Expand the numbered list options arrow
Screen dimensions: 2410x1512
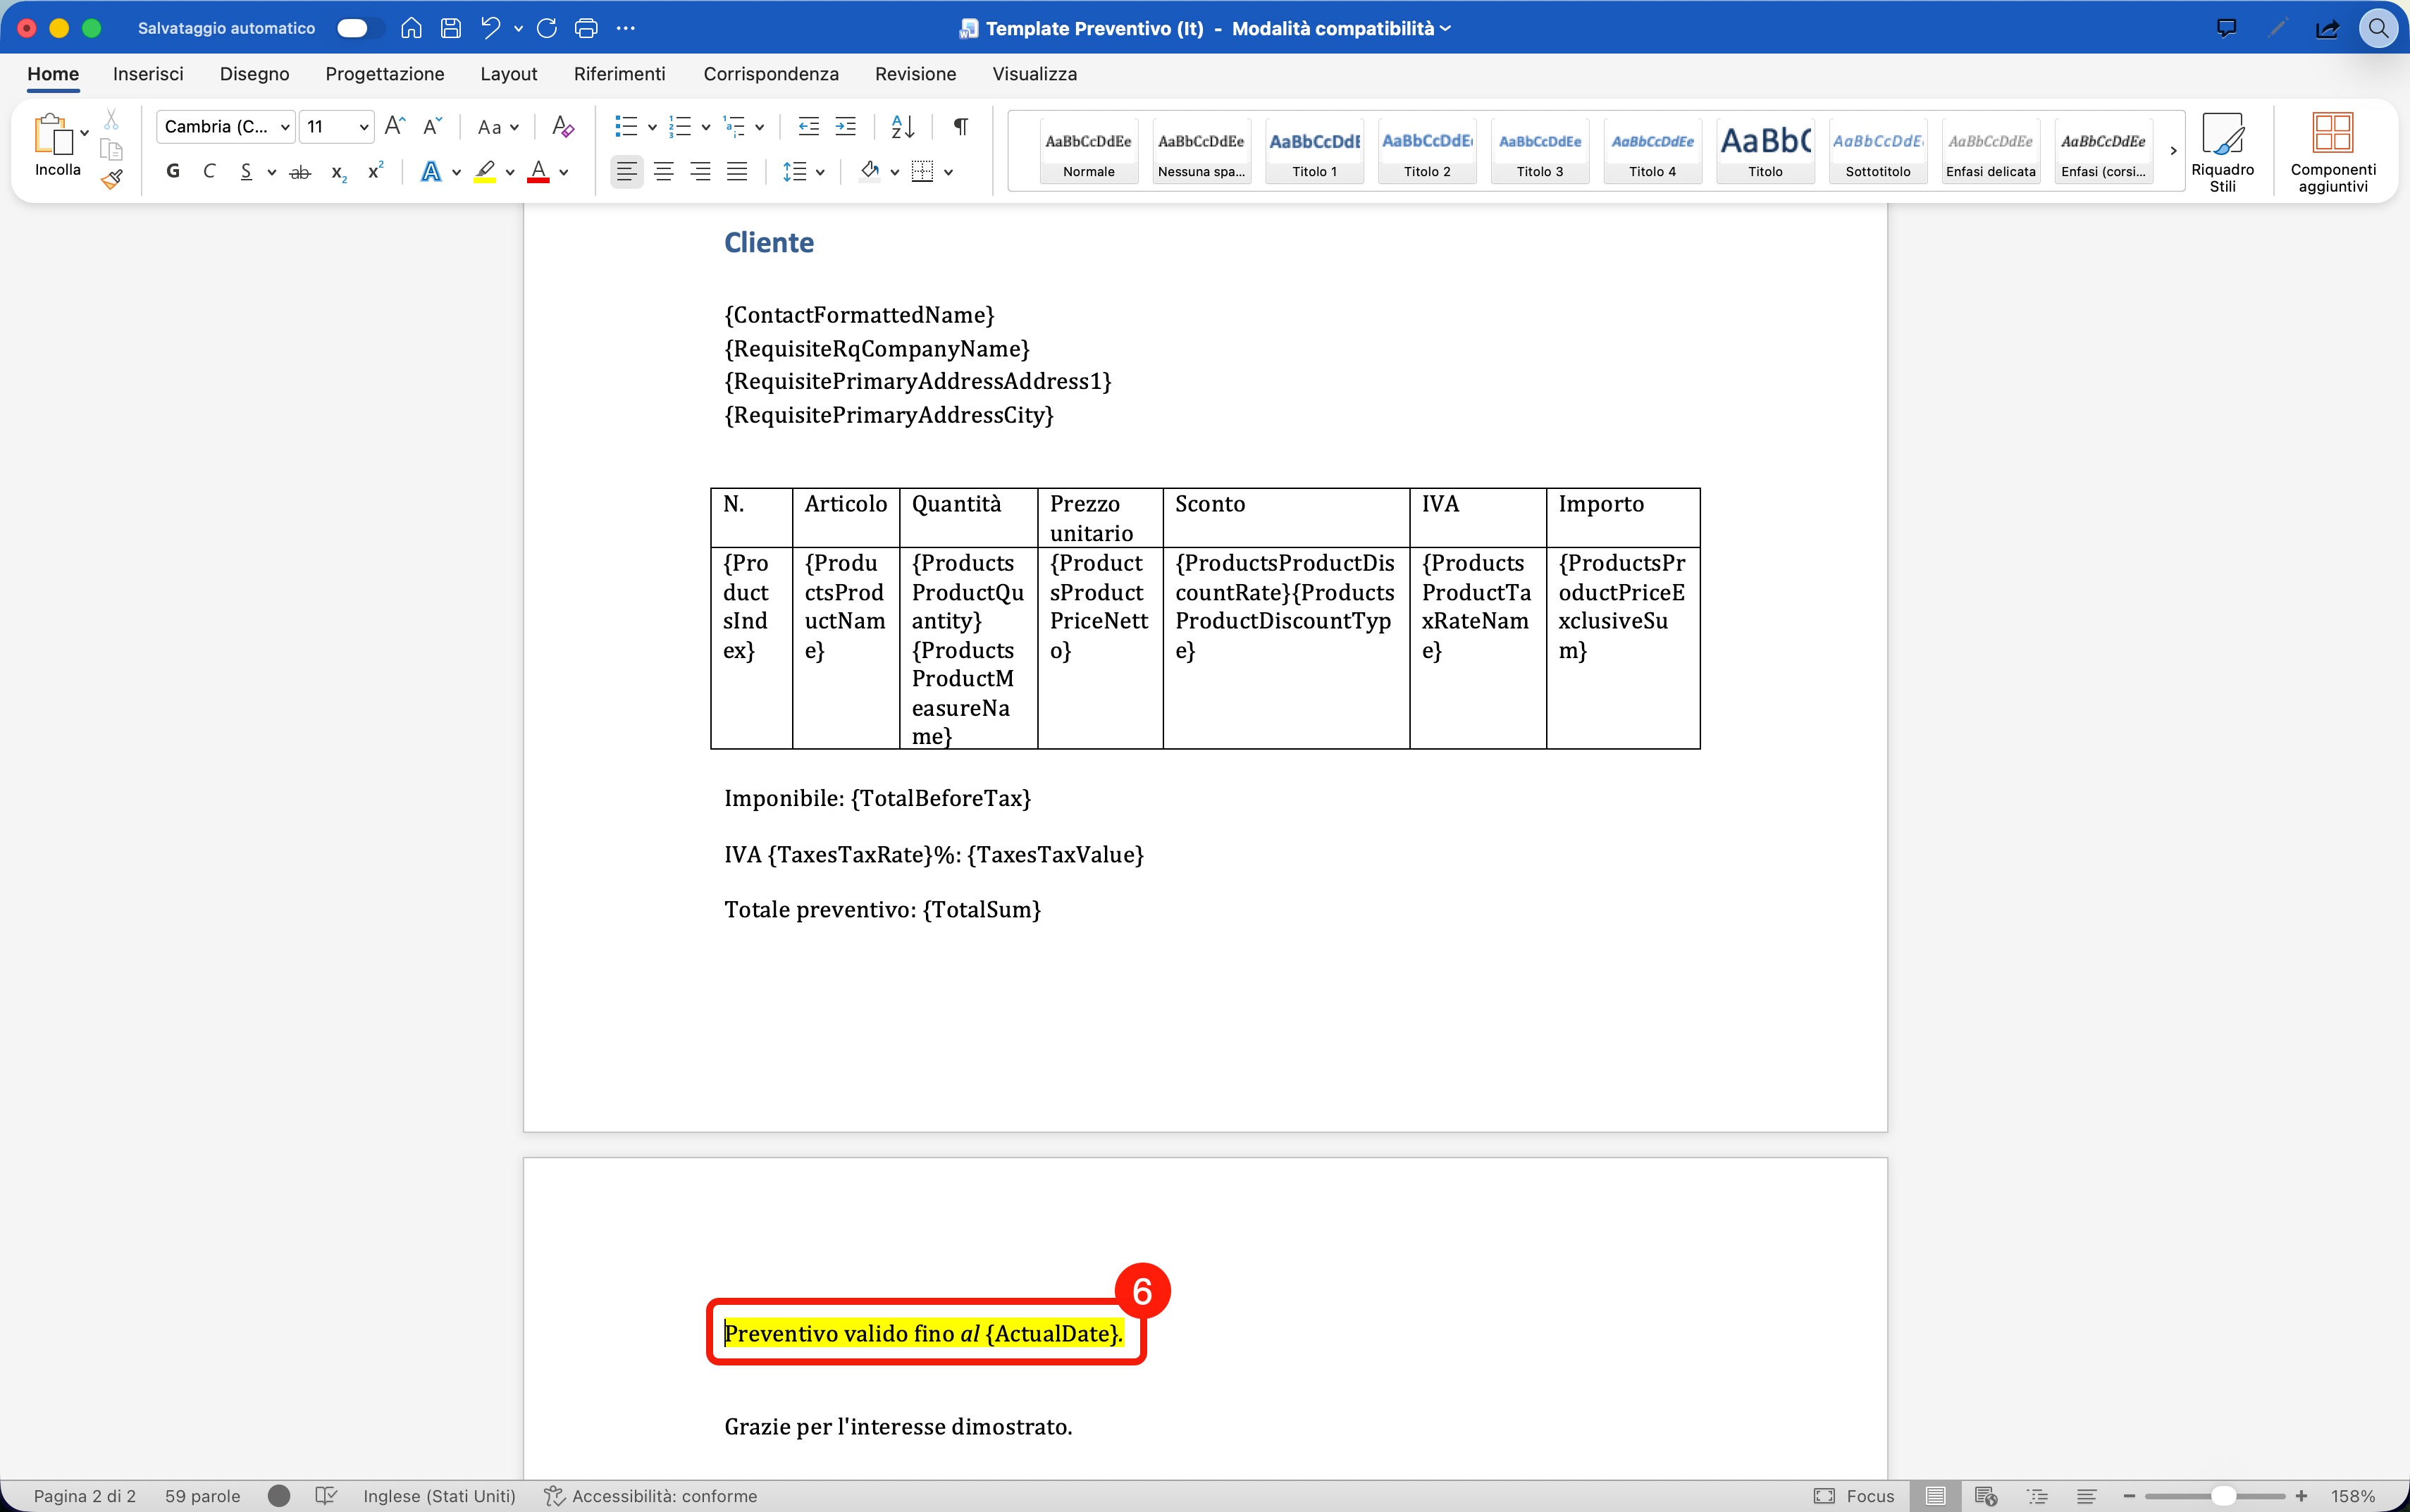706,127
